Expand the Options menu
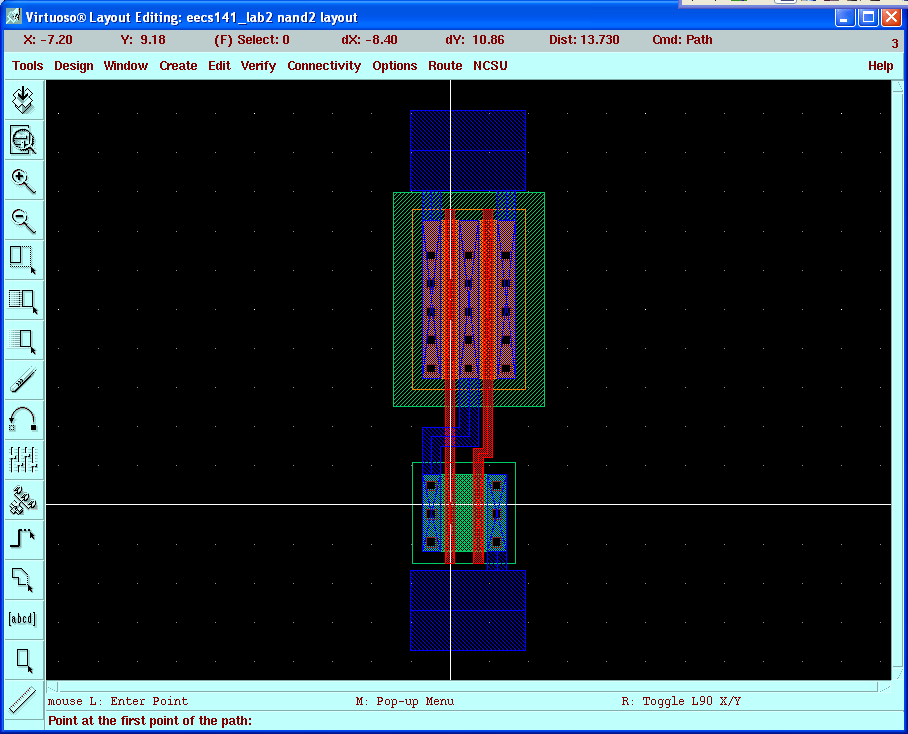The width and height of the screenshot is (908, 734). point(394,66)
